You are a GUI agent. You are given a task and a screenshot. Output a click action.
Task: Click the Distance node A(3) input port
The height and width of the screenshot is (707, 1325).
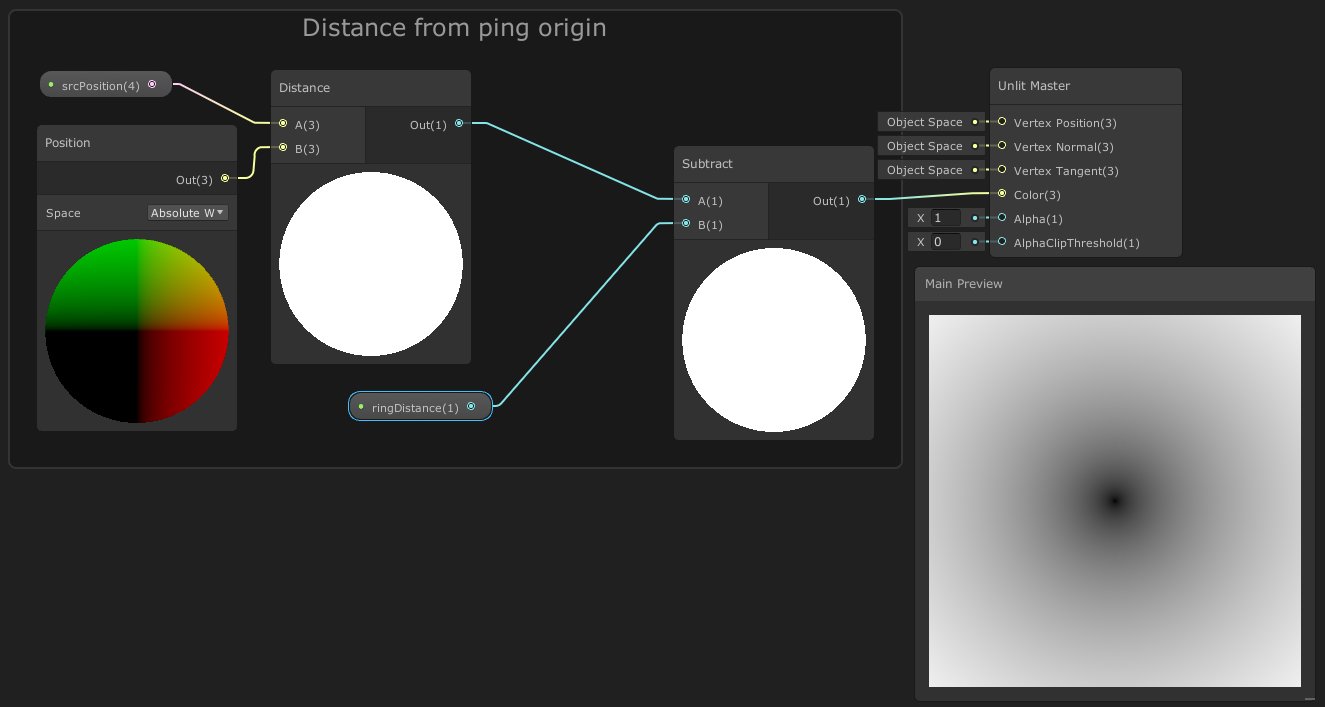pyautogui.click(x=284, y=125)
